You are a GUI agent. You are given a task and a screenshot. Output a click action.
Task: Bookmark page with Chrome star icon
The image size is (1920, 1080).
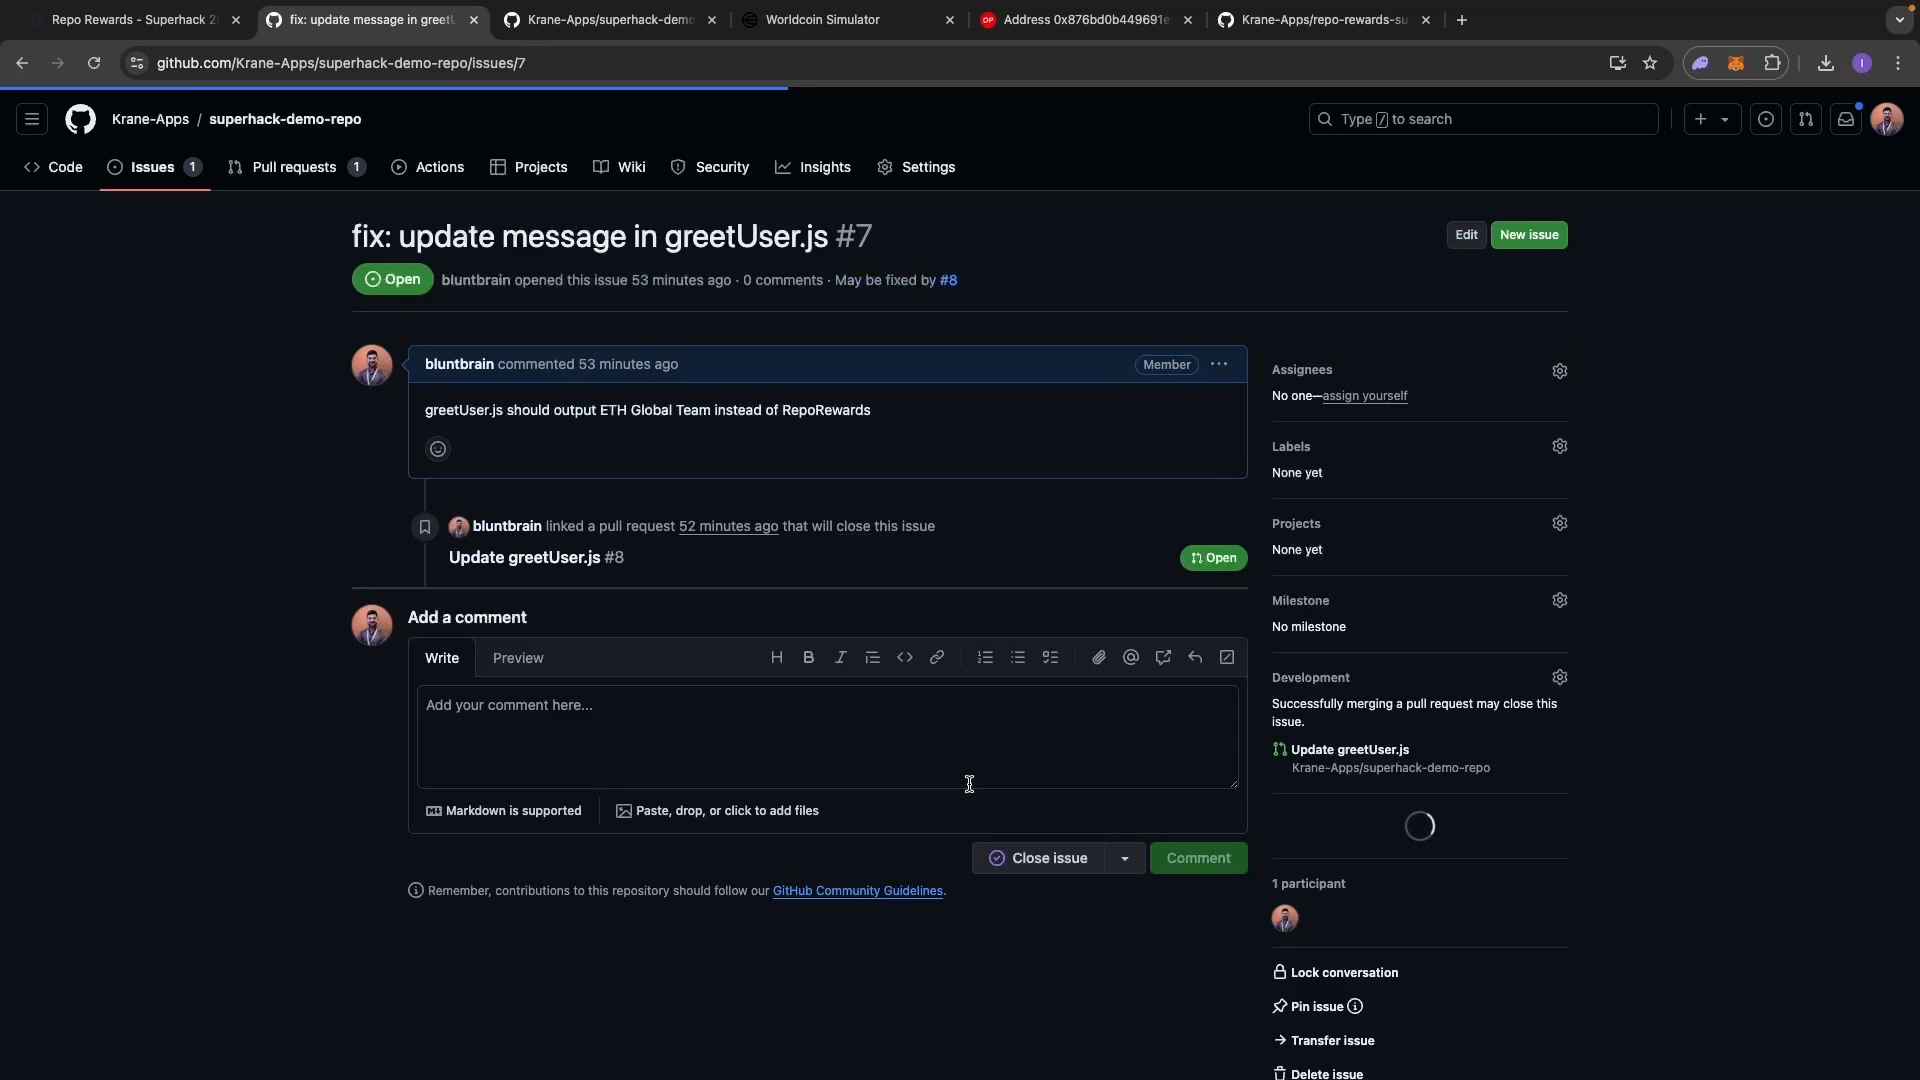[1650, 63]
